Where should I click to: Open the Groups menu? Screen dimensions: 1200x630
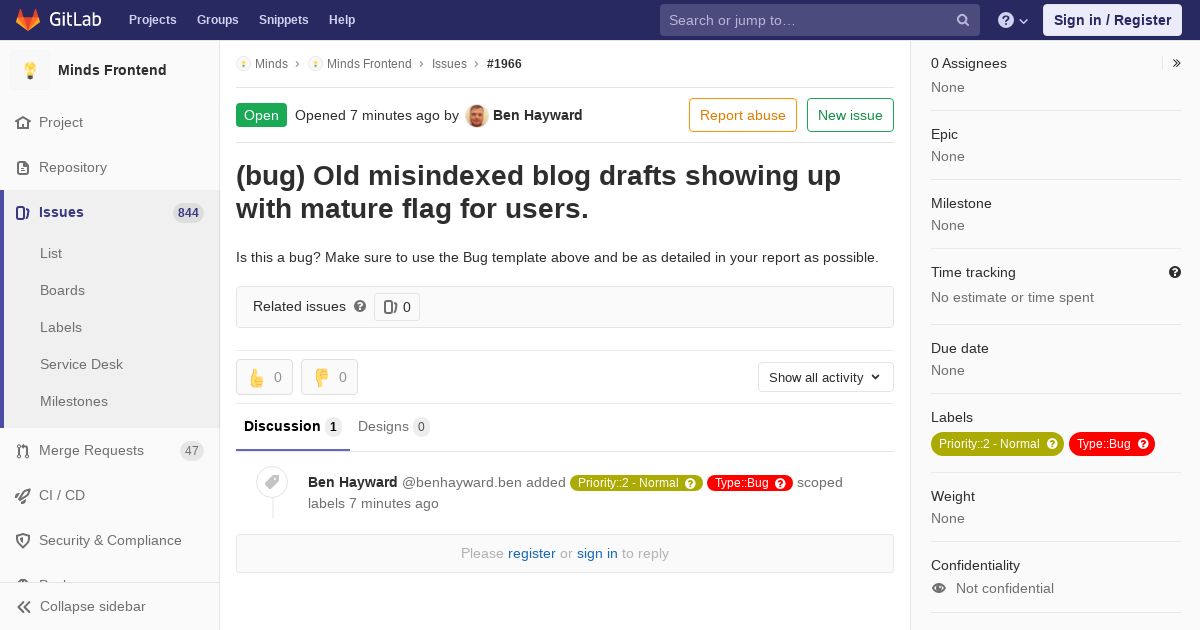coord(218,20)
